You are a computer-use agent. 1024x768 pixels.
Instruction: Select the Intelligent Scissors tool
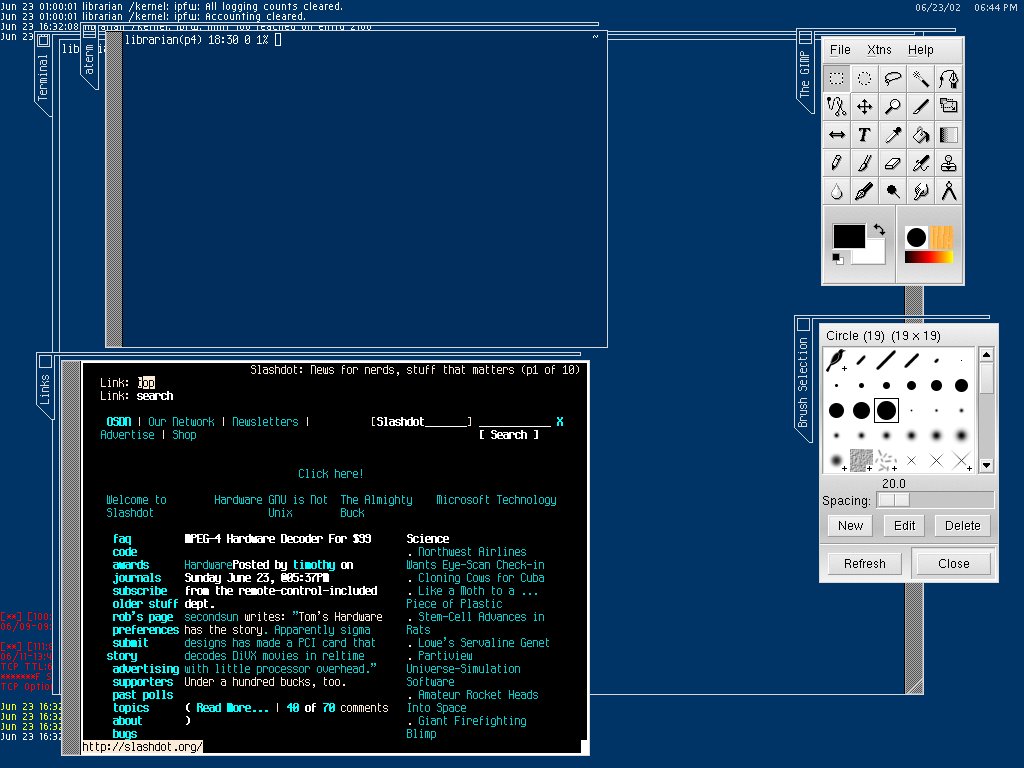coord(837,106)
